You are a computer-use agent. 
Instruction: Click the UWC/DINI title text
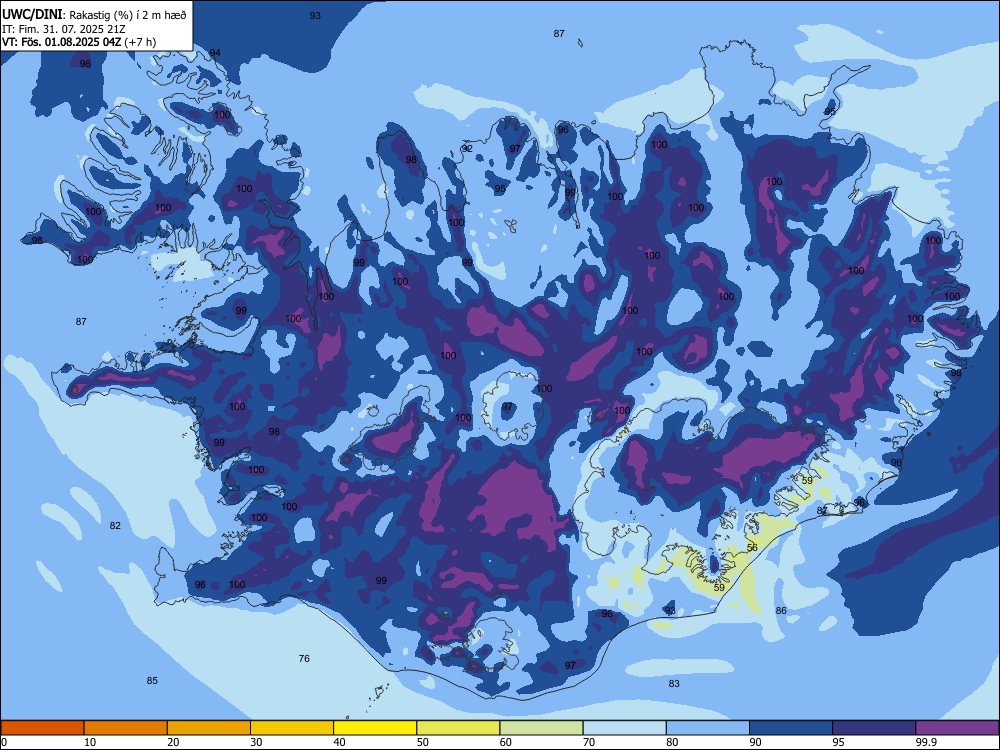coord(33,14)
